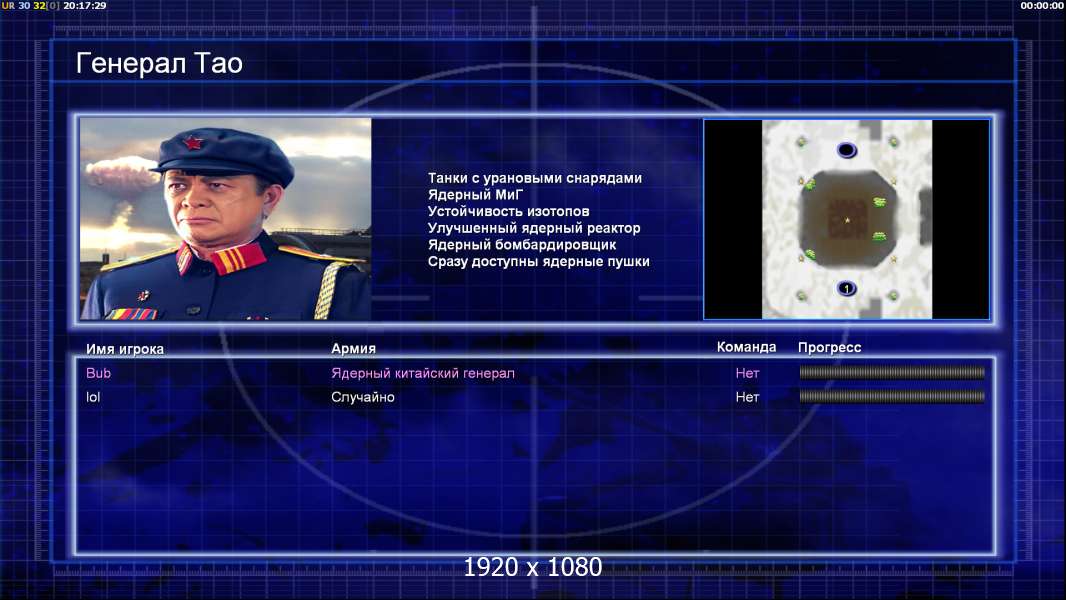Click "Танки с урановыми снарядами" feature line
1066x600 pixels.
[x=535, y=178]
